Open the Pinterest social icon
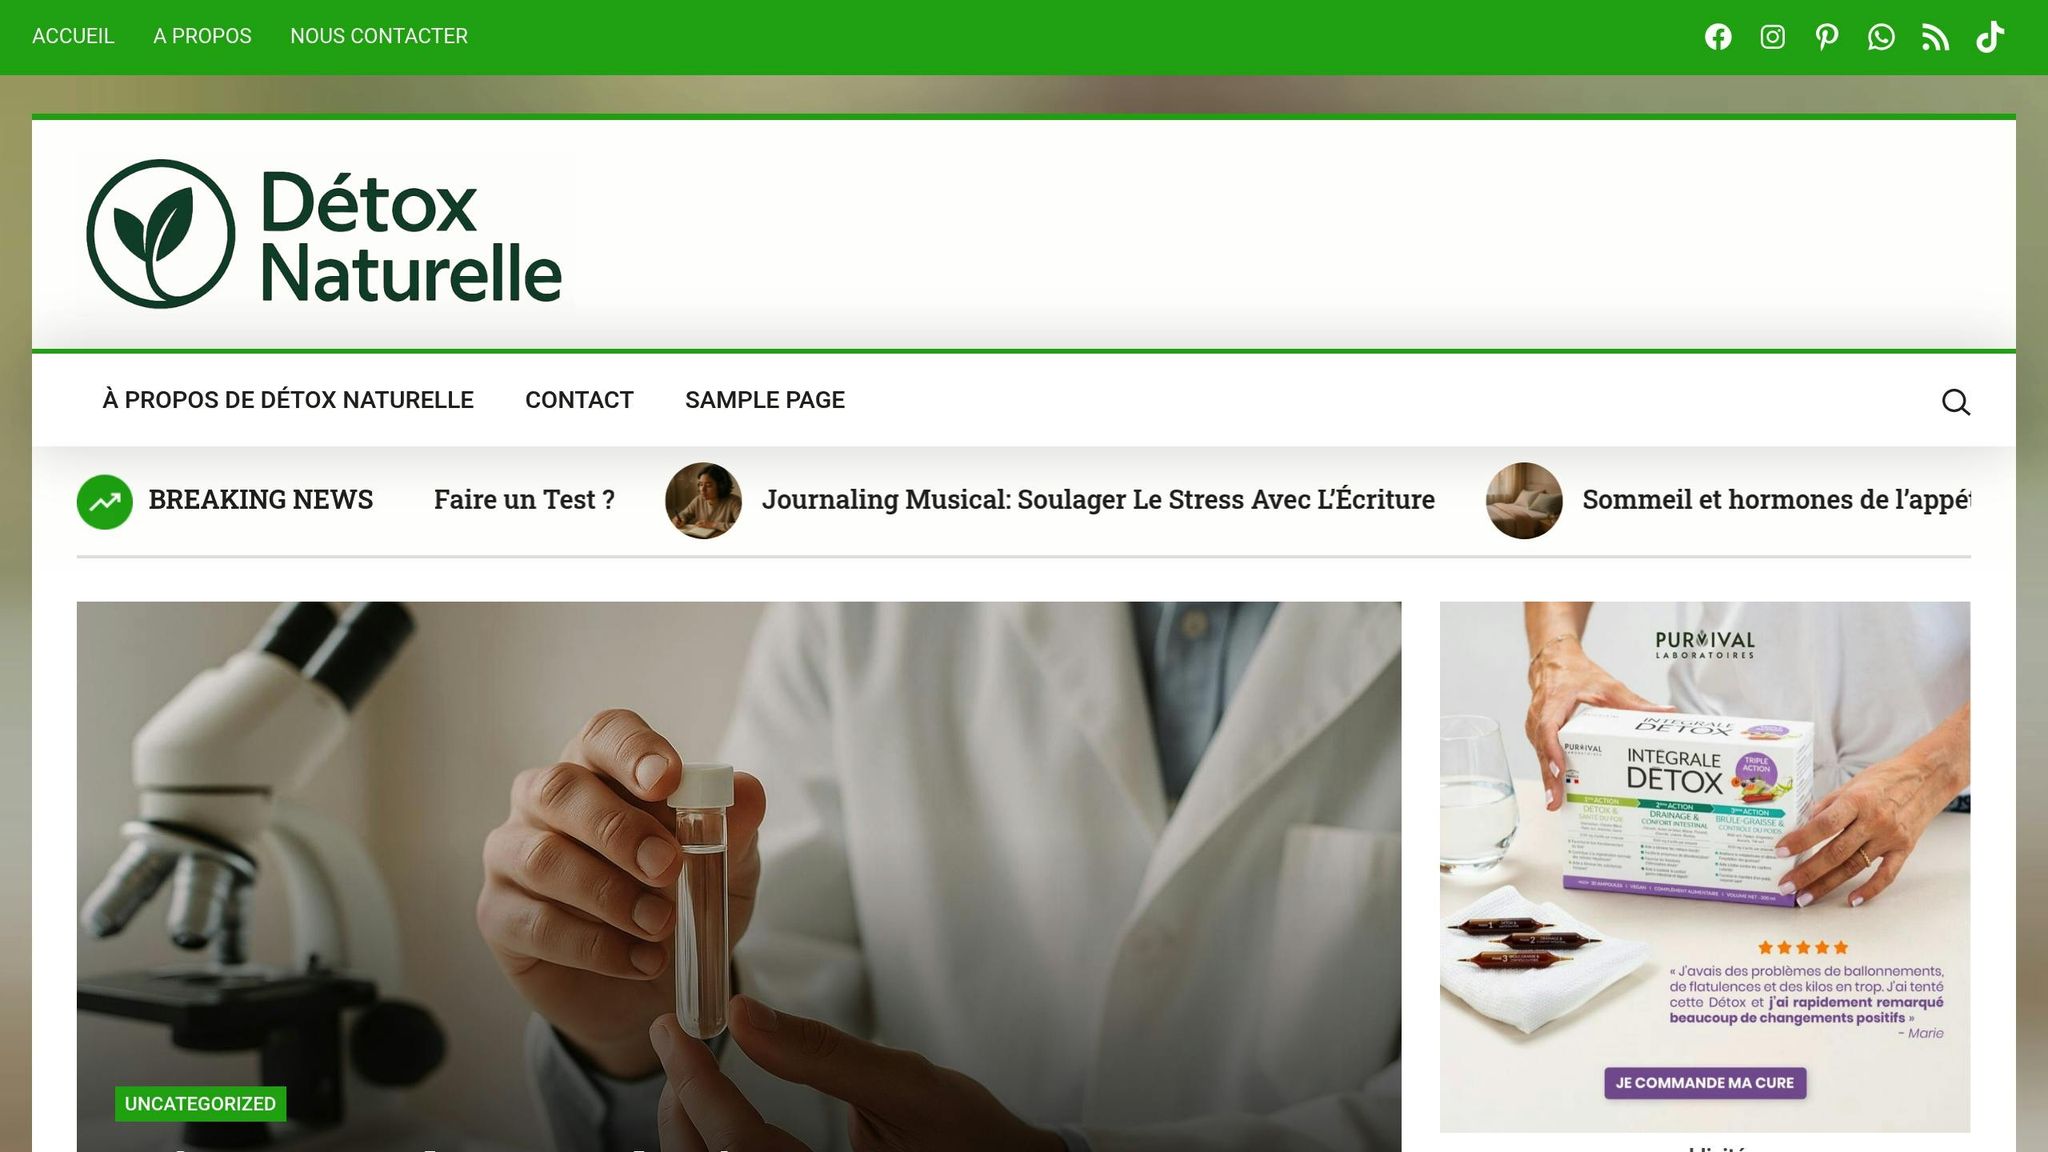Image resolution: width=2048 pixels, height=1152 pixels. [1827, 37]
